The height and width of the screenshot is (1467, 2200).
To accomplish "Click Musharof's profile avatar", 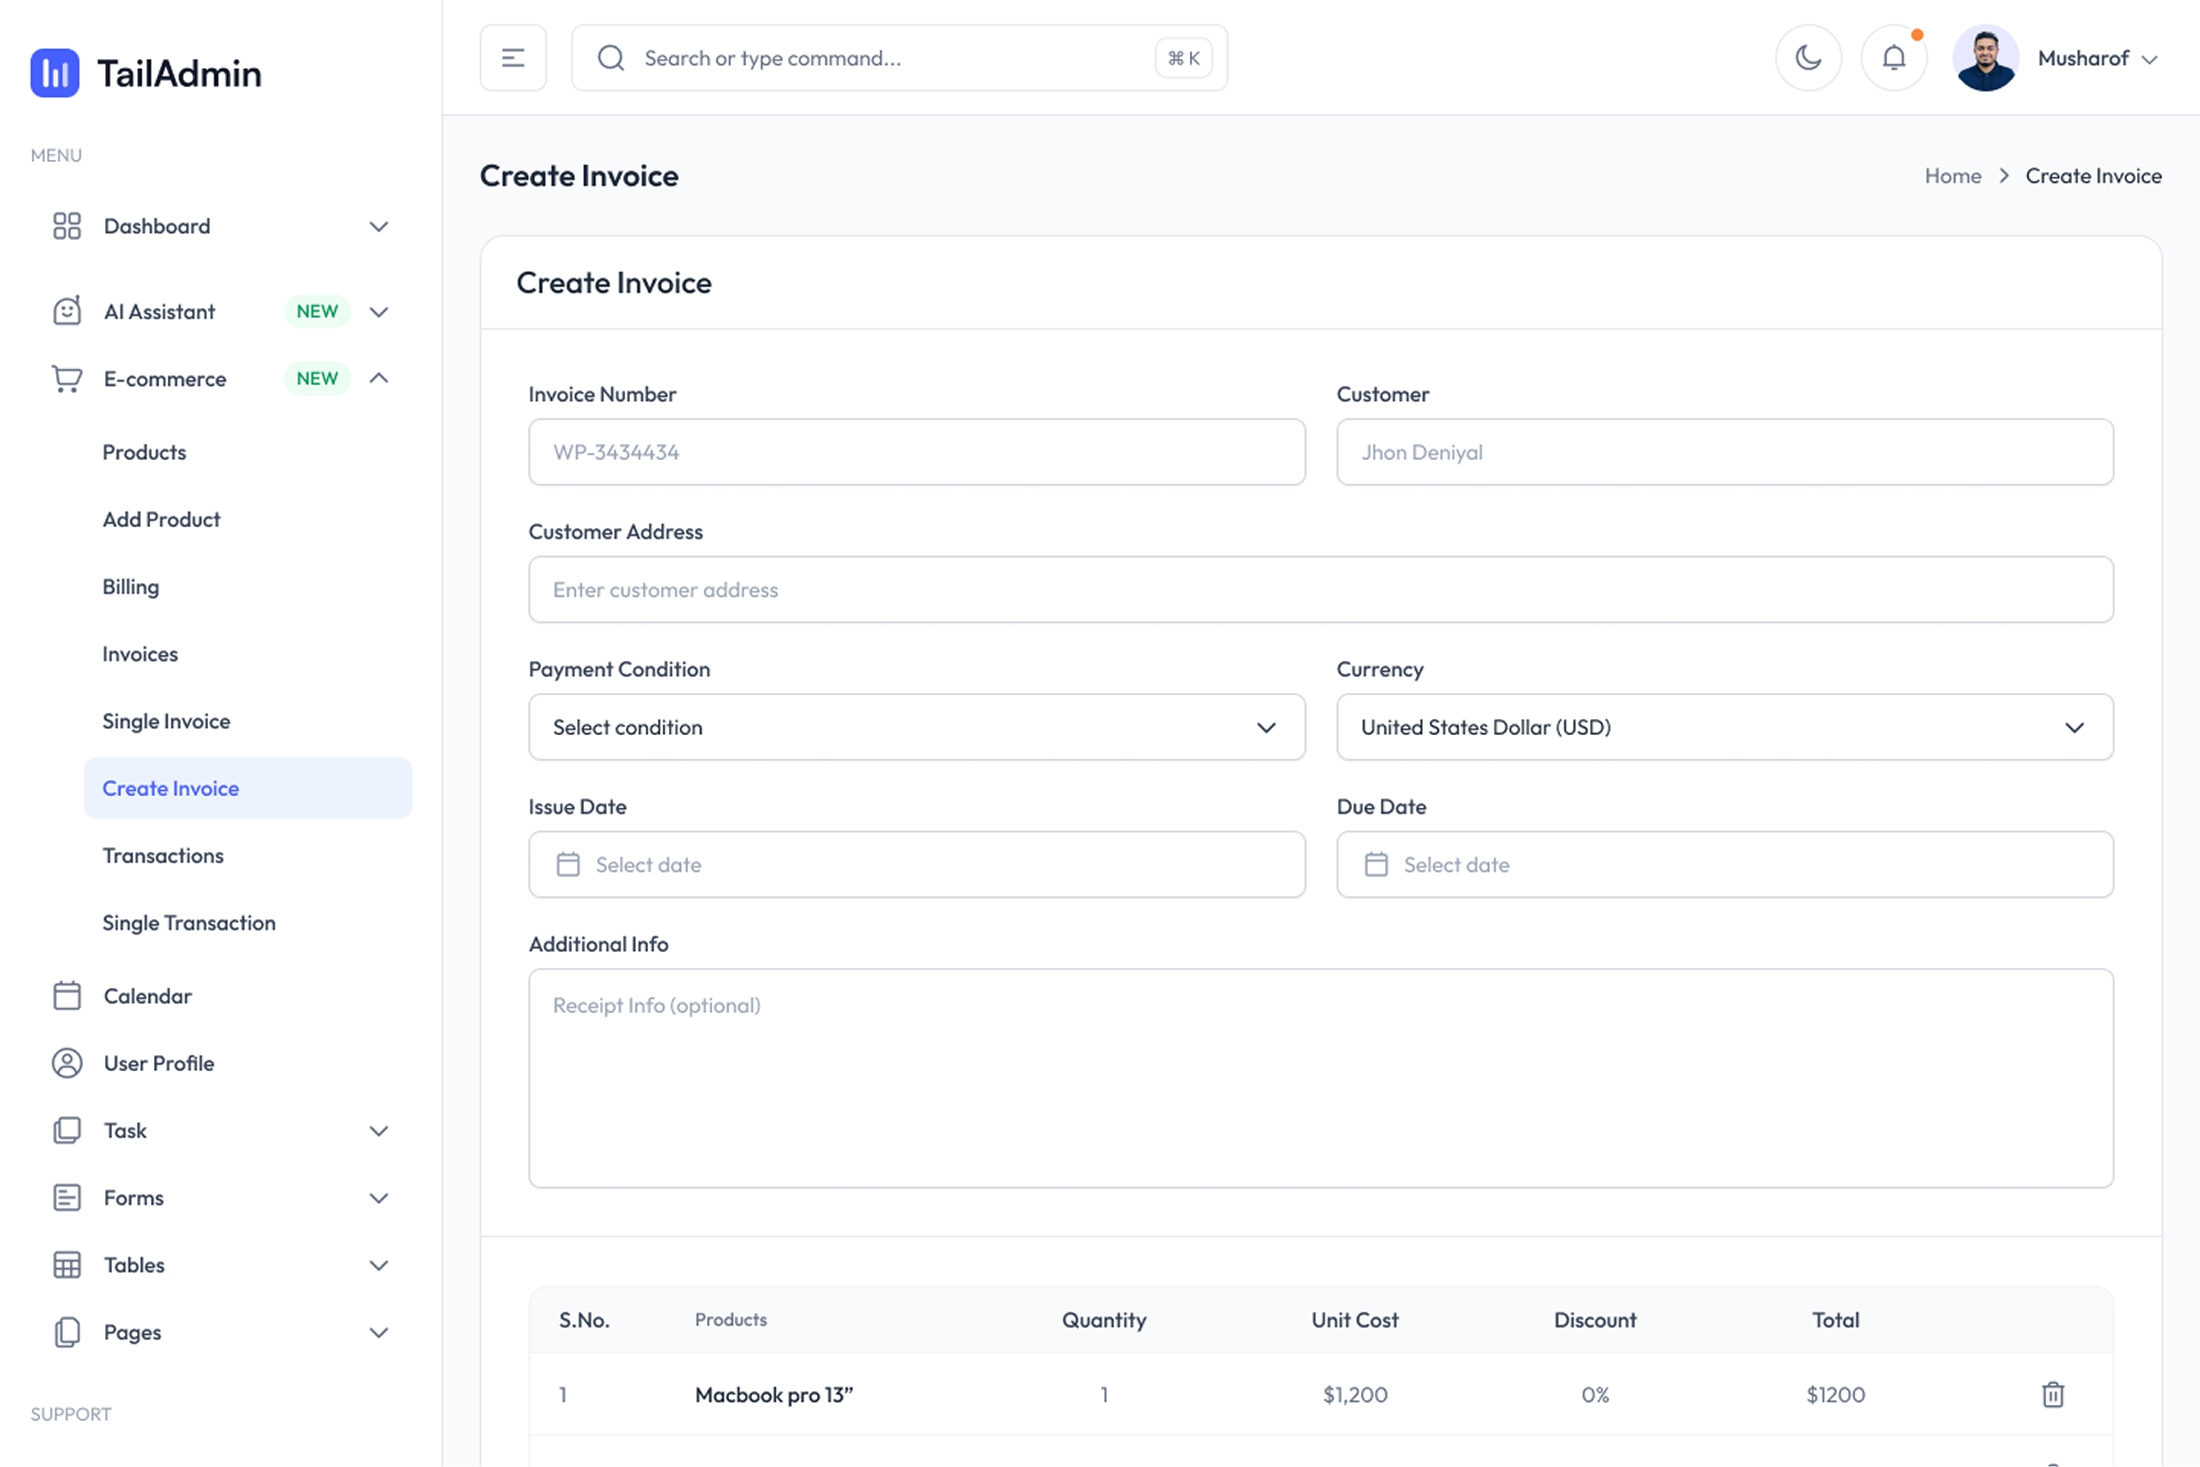I will pos(1985,58).
